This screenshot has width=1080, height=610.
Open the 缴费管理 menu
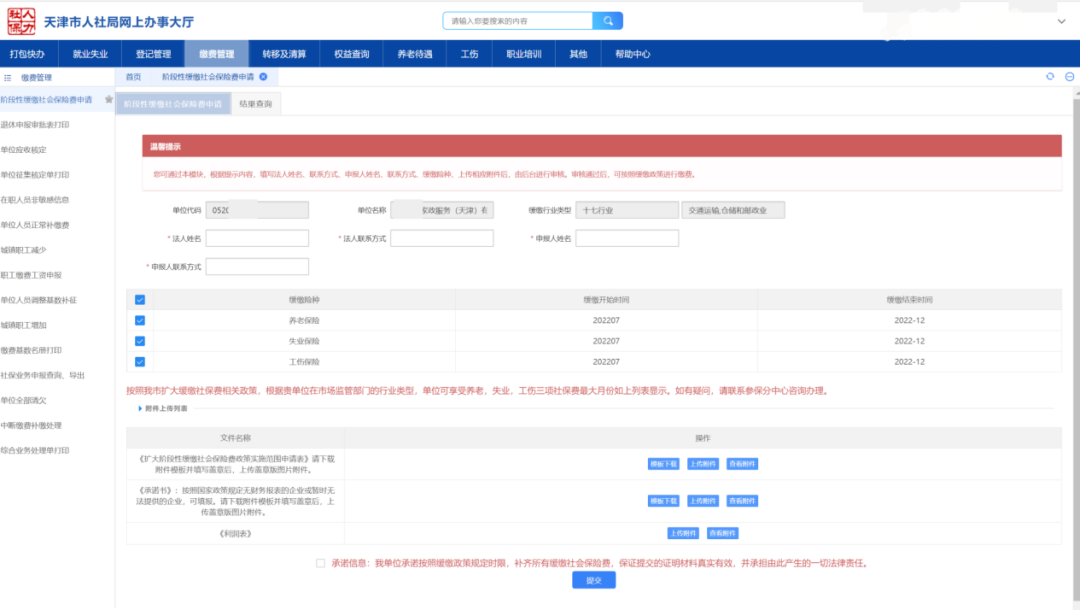pyautogui.click(x=216, y=54)
